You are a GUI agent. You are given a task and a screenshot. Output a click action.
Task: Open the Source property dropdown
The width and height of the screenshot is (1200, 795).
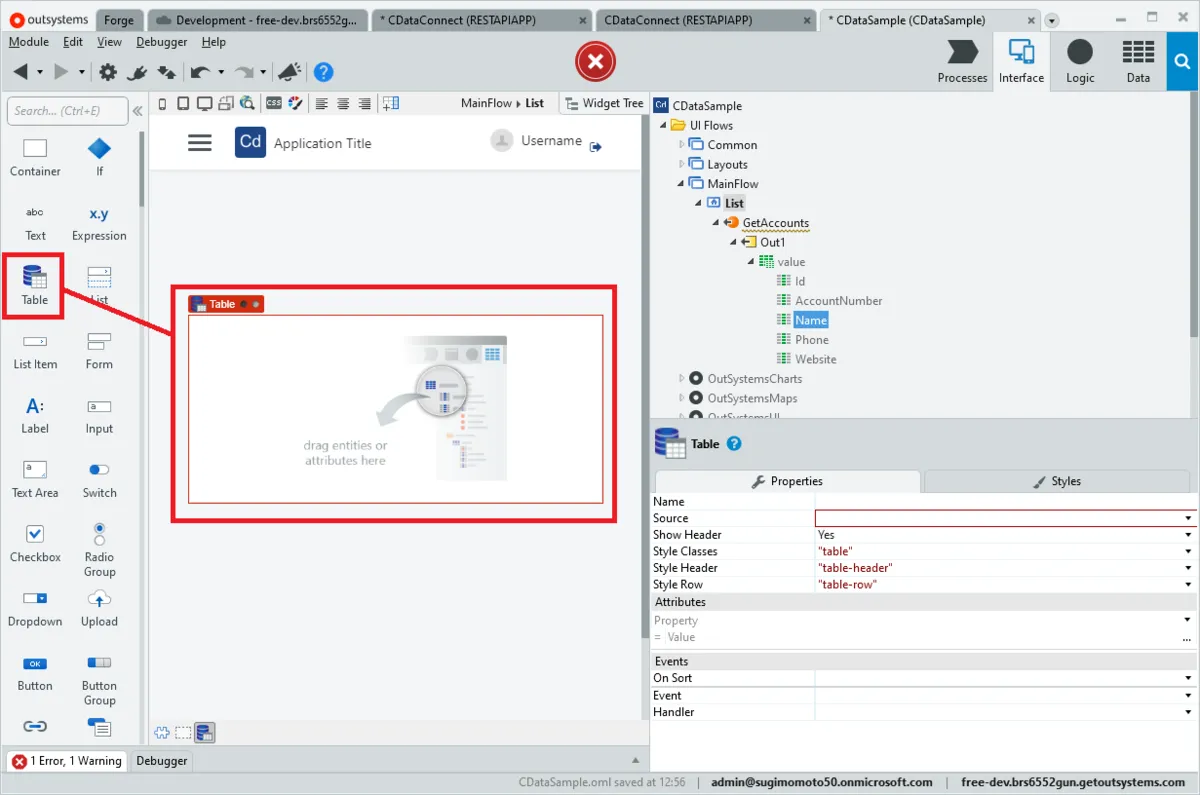(1188, 518)
